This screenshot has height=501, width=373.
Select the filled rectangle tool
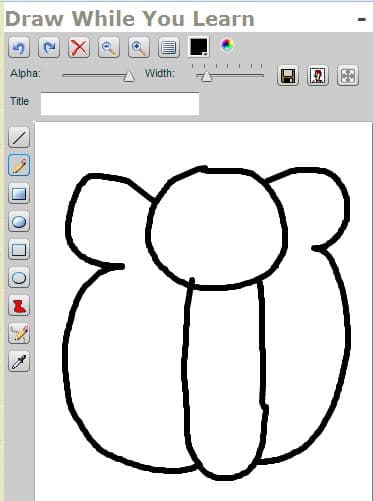(19, 193)
